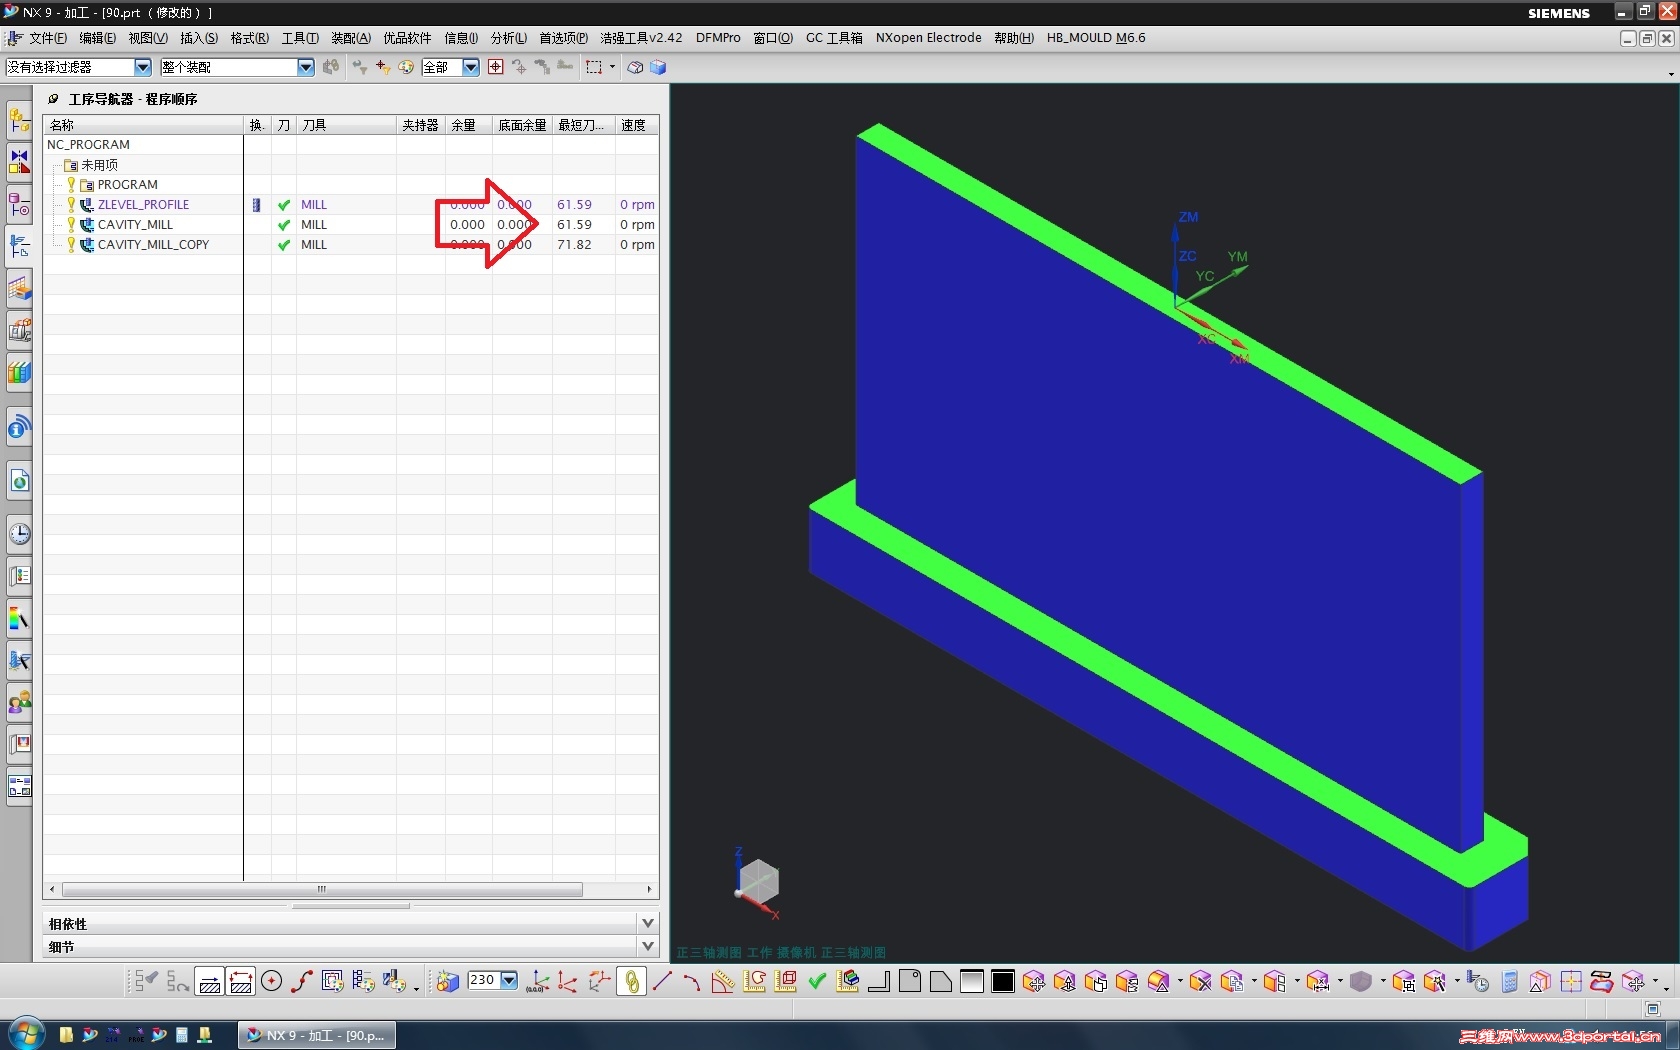Screen dimensions: 1680x1050
Task: Open the 全部 dropdown arrow
Action: click(x=471, y=67)
